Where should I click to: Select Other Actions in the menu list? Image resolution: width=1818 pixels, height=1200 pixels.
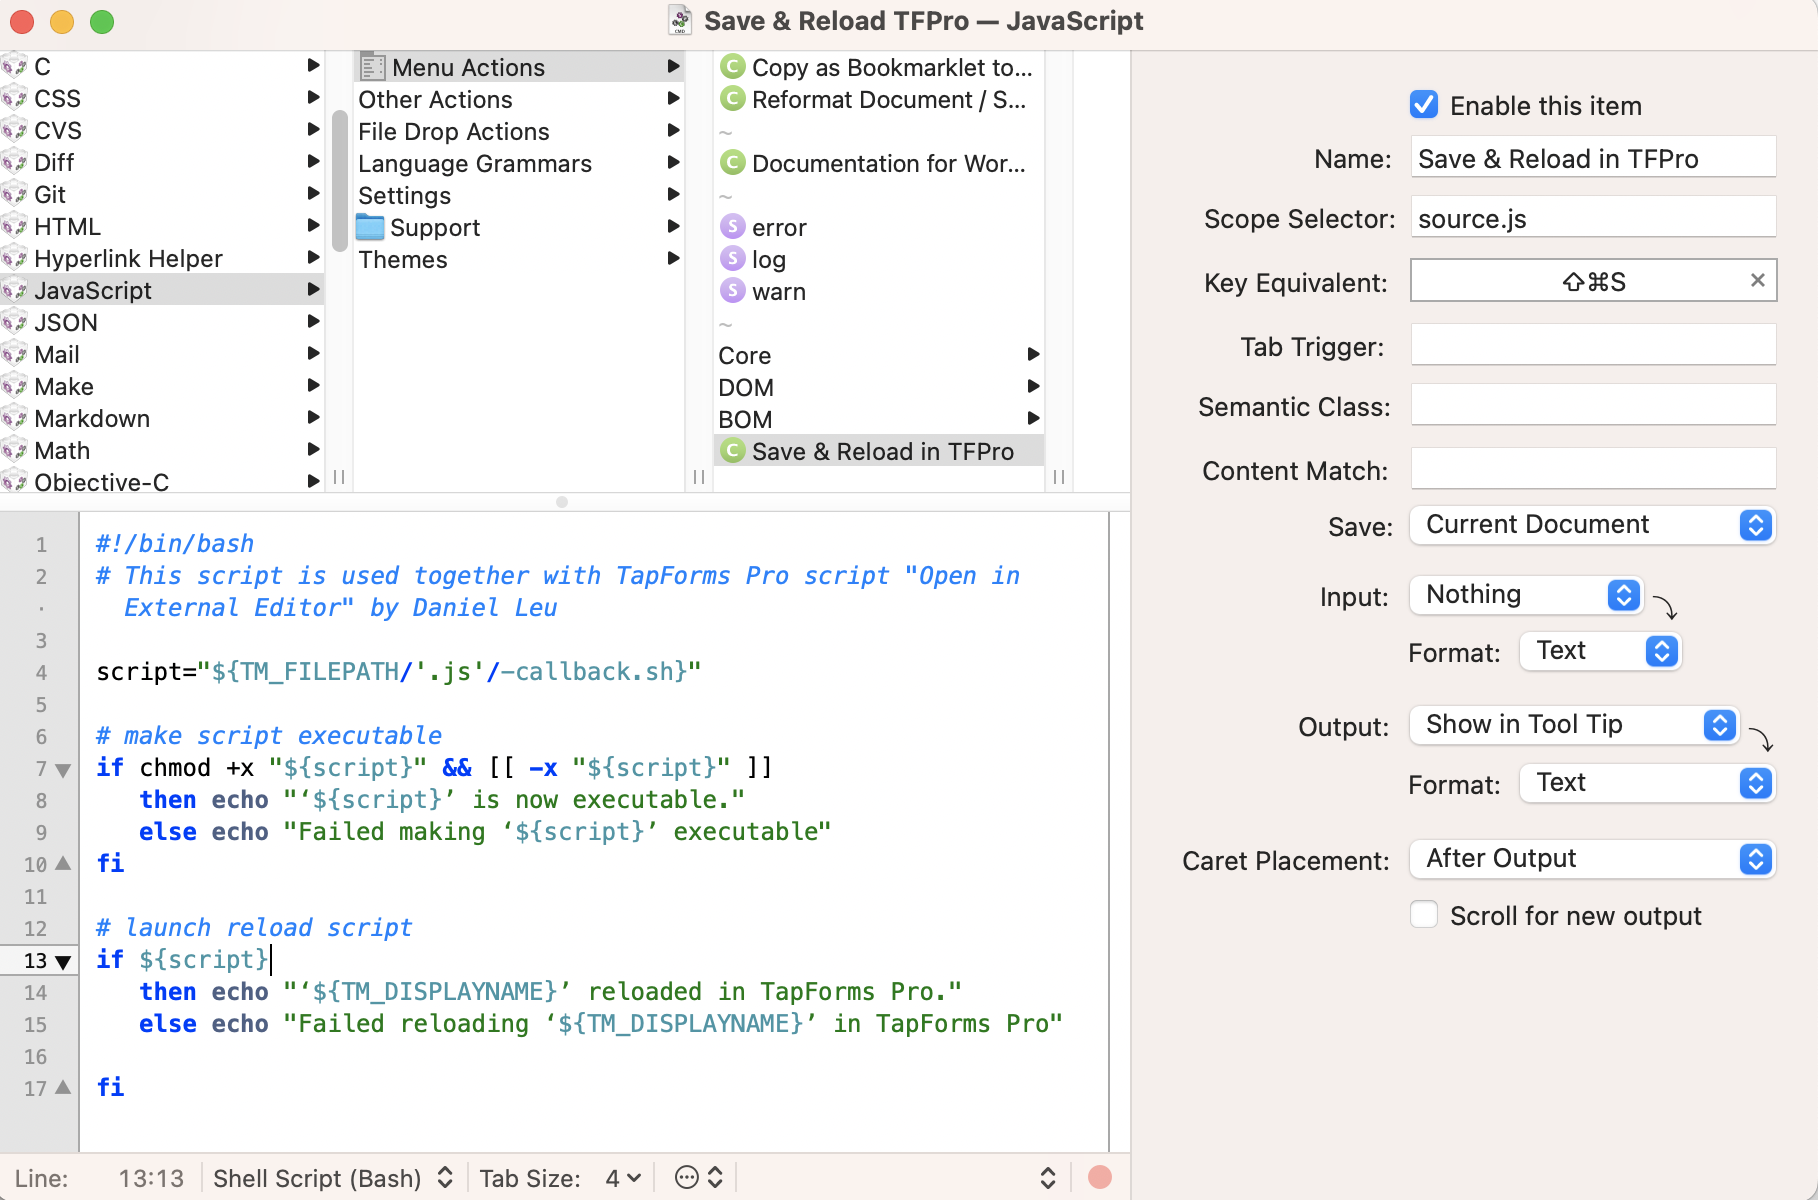(x=436, y=99)
